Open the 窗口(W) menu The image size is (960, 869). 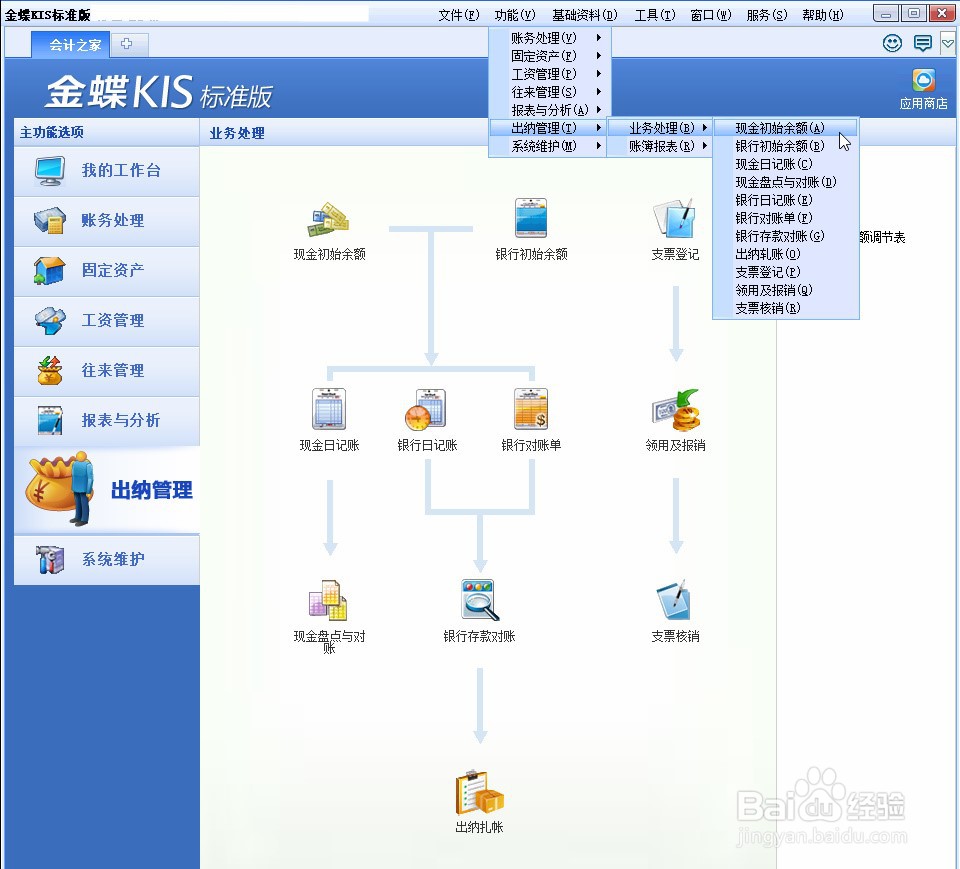coord(711,15)
